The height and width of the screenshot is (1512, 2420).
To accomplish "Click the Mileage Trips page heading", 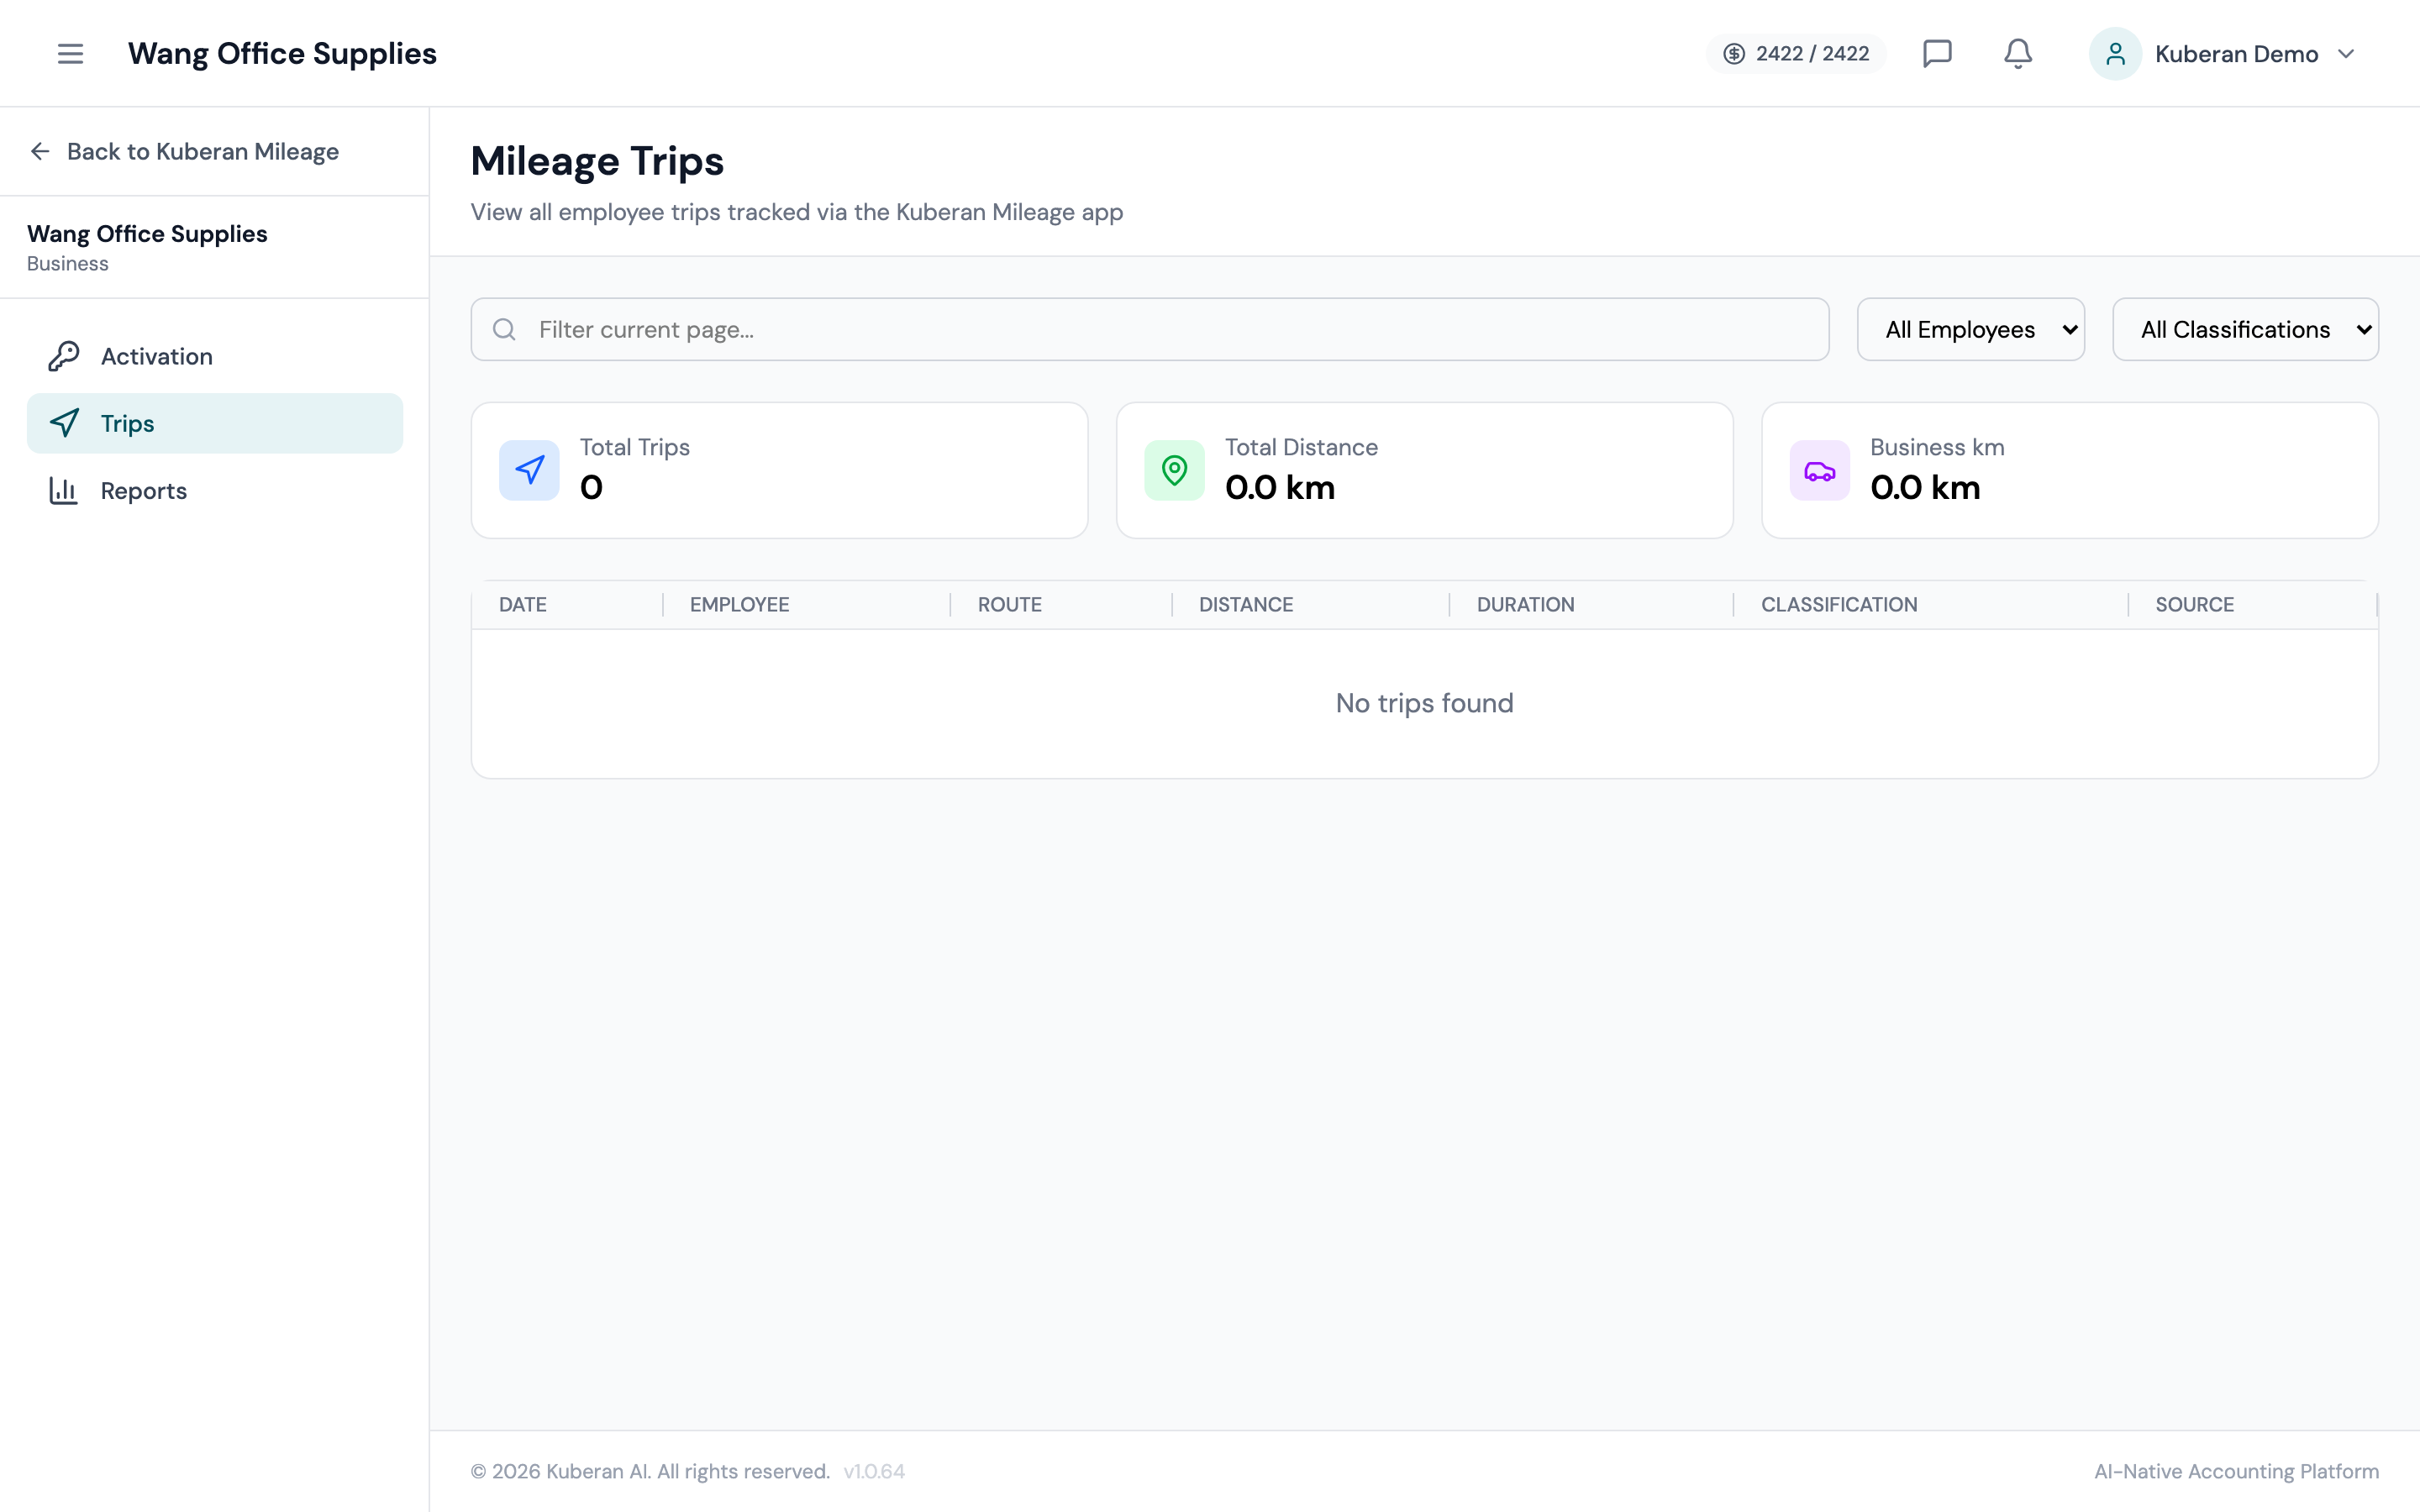I will (597, 161).
